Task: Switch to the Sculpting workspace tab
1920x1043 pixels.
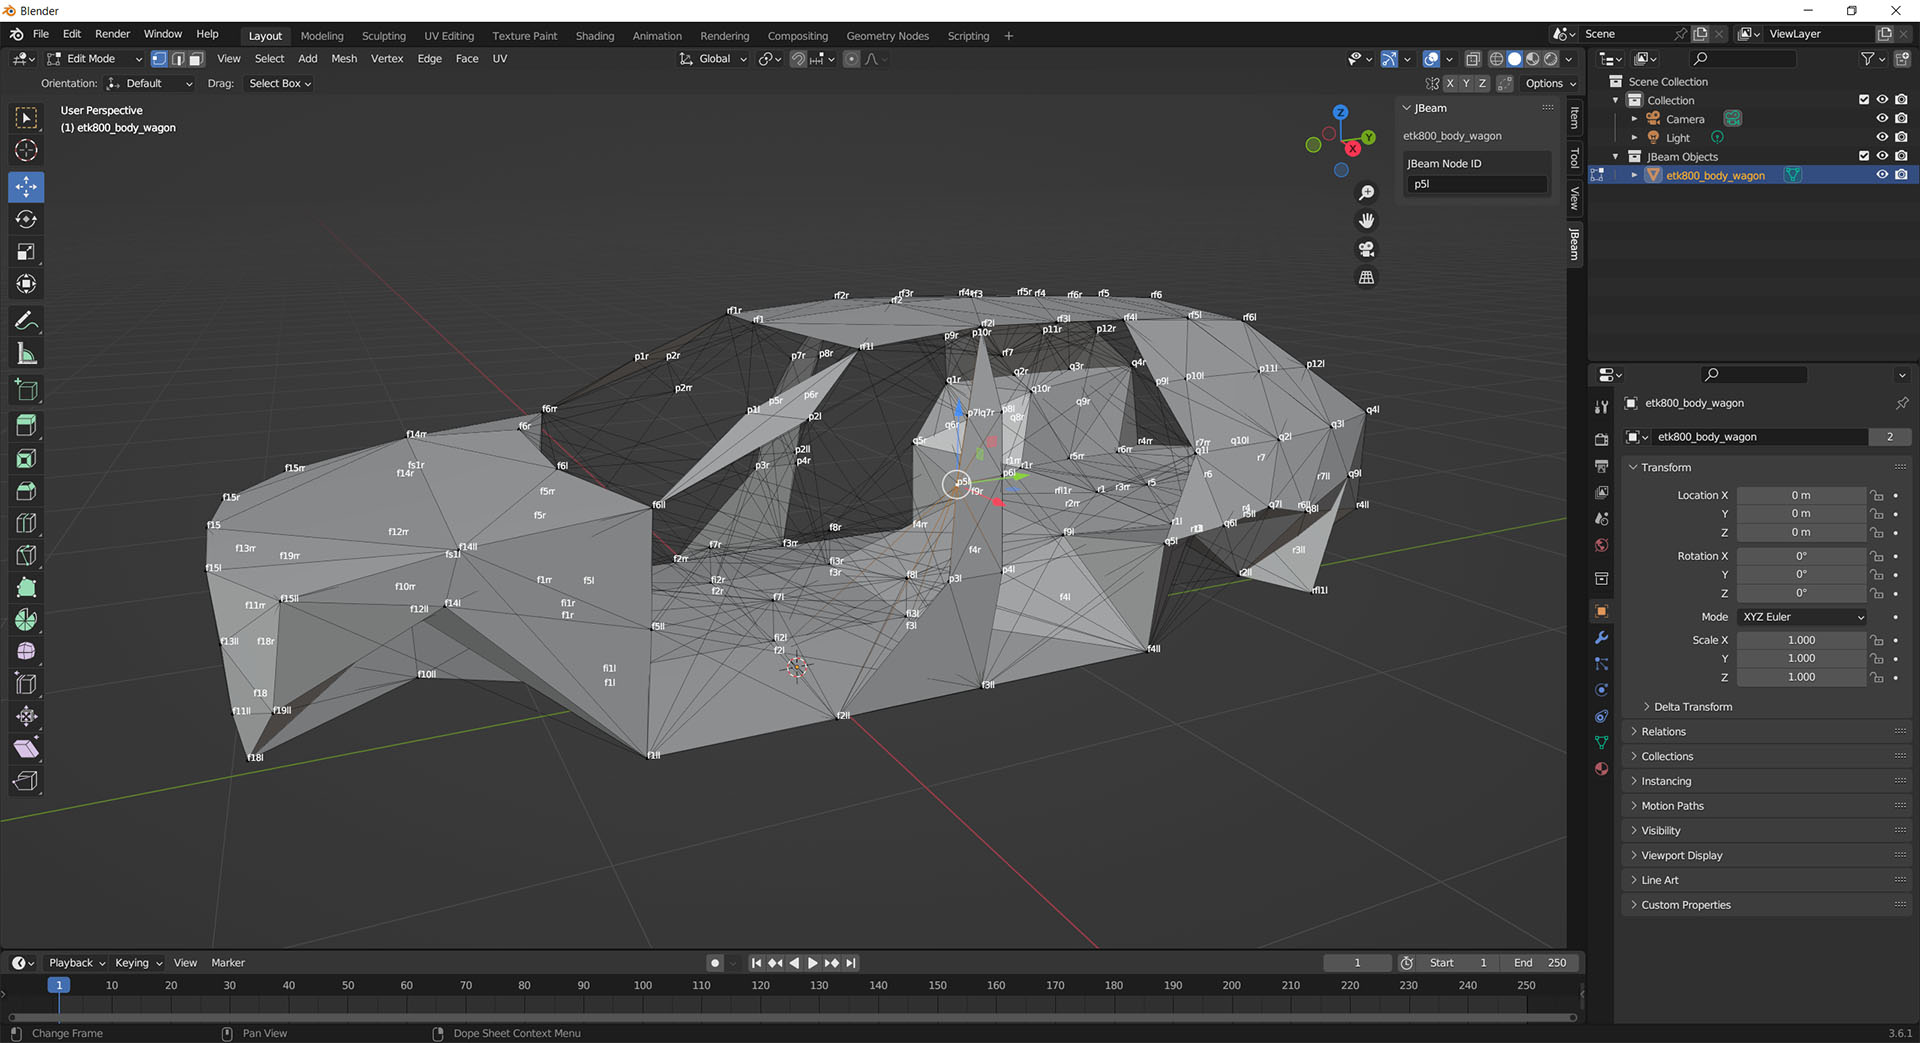Action: pyautogui.click(x=384, y=36)
